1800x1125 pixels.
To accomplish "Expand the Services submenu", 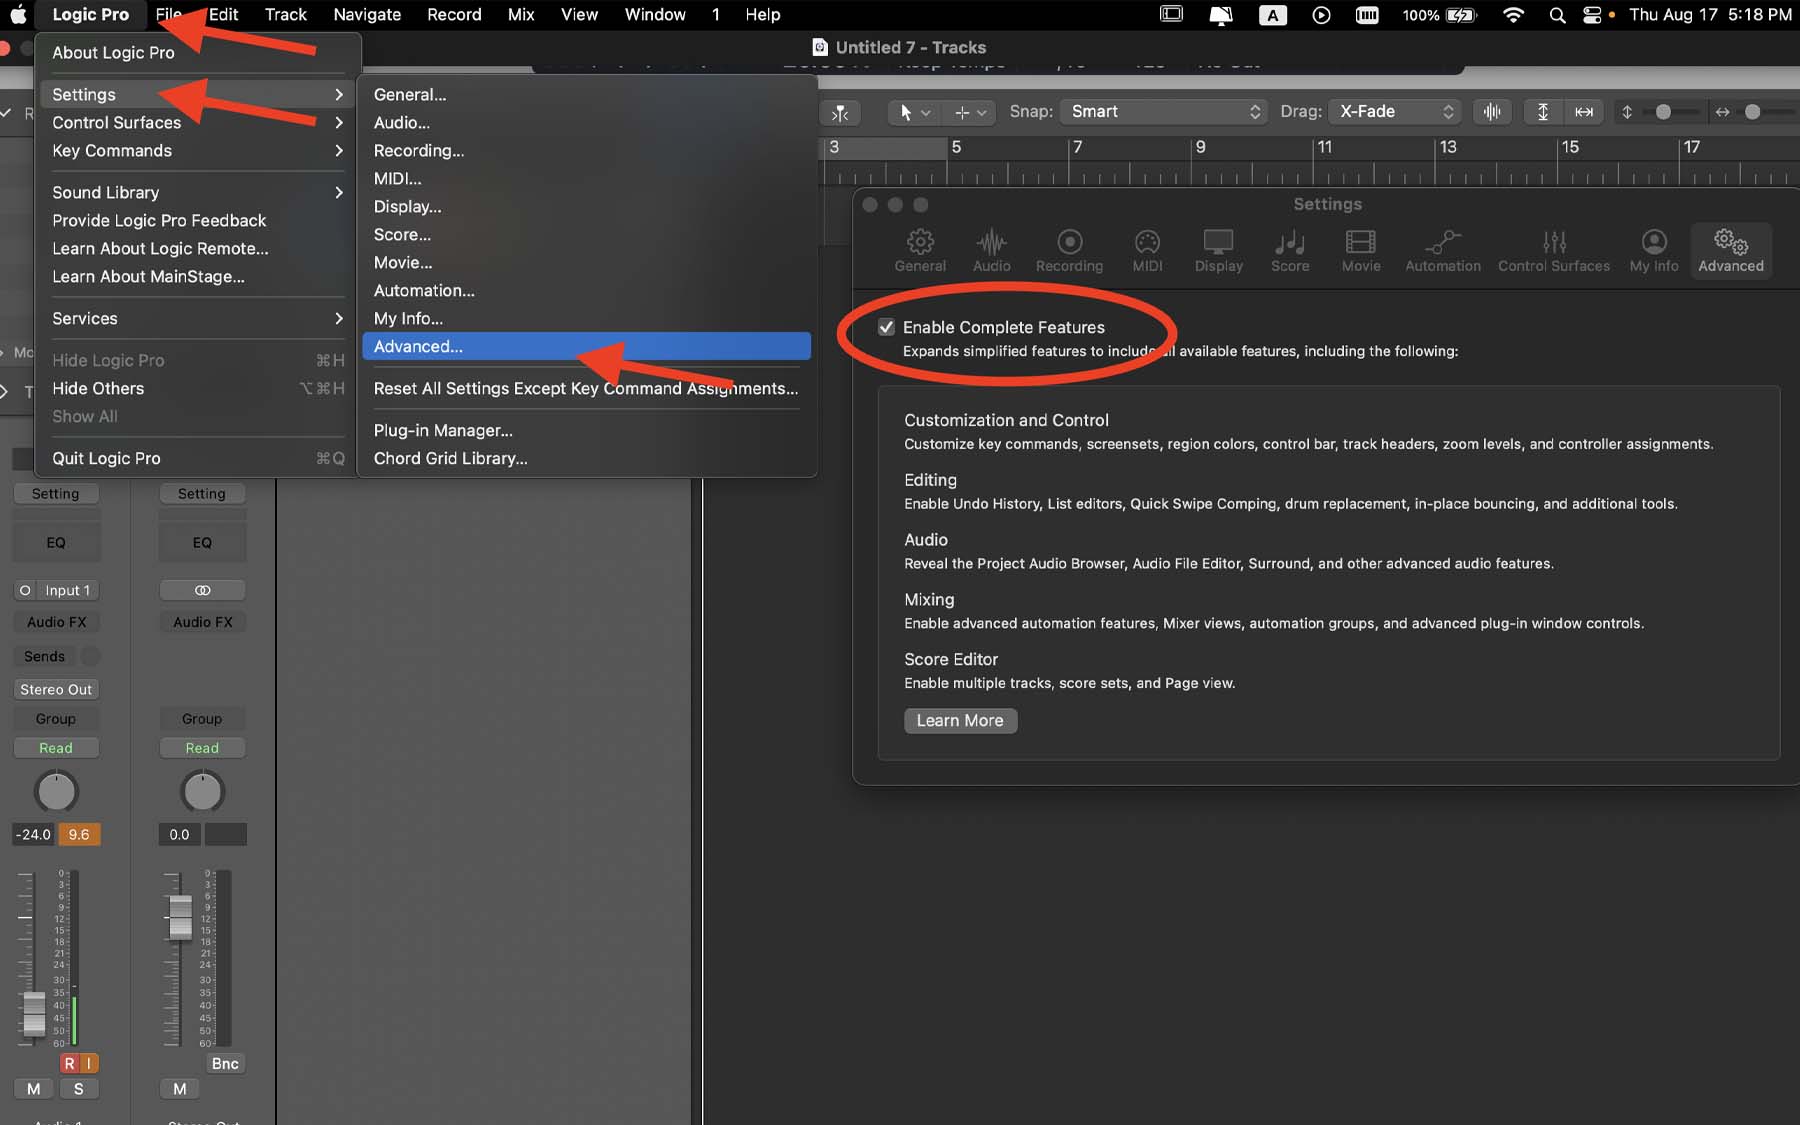I will (198, 318).
